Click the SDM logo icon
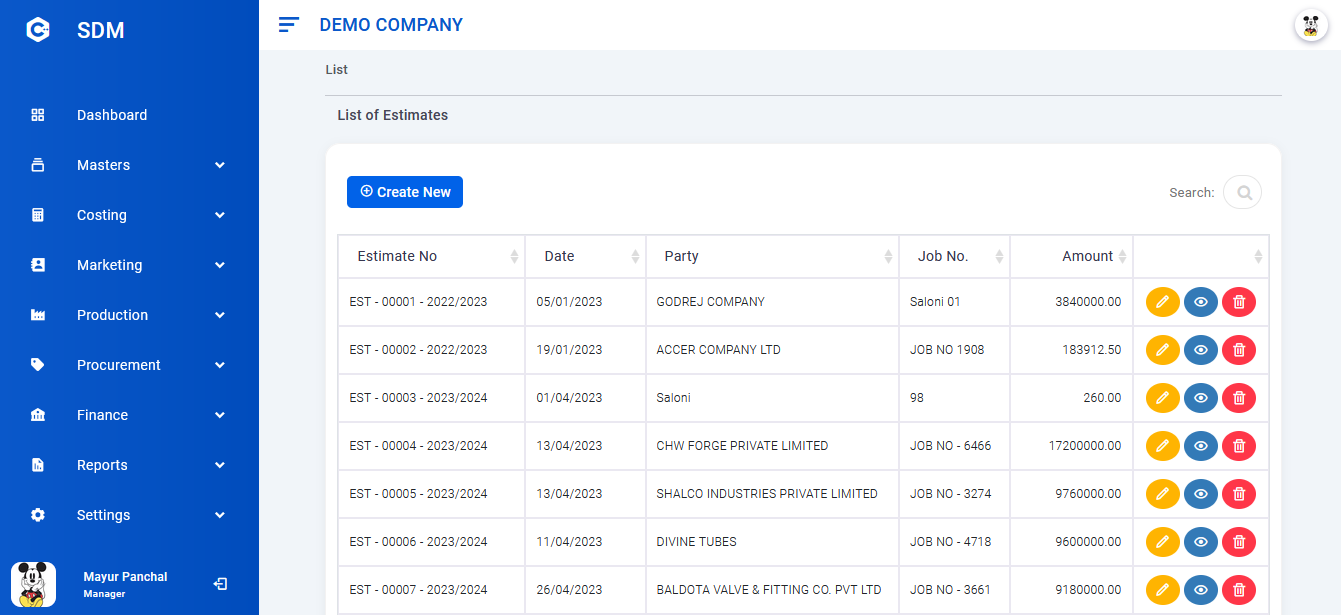 (x=38, y=30)
